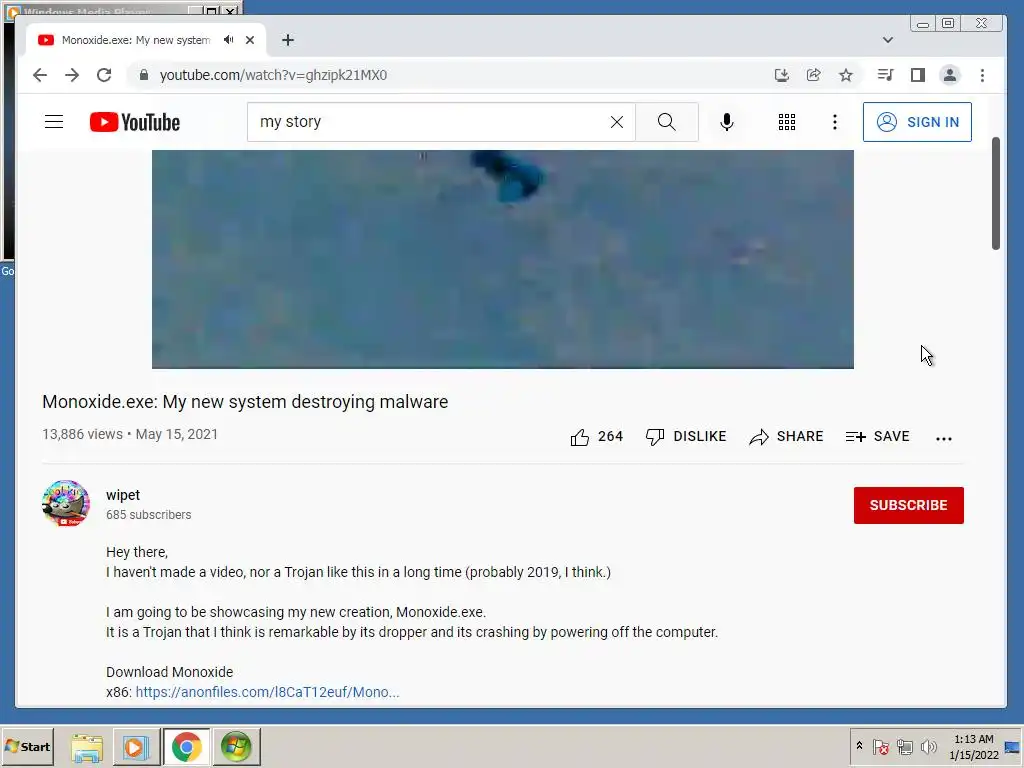The width and height of the screenshot is (1024, 768).
Task: Click the YouTube logo
Action: click(135, 122)
